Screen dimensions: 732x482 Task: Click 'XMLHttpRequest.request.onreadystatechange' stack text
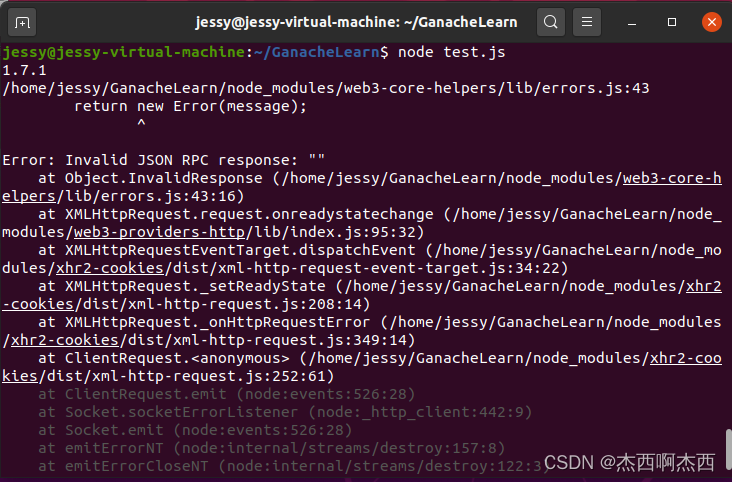249,214
